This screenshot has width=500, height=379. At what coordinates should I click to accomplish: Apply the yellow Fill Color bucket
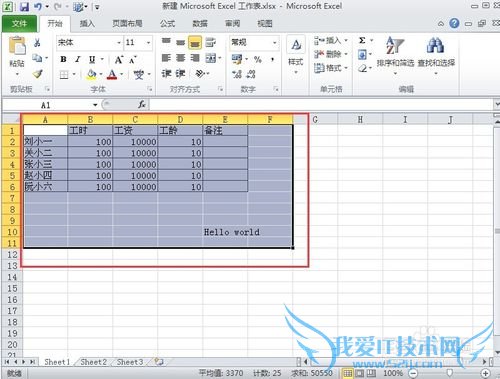(91, 74)
